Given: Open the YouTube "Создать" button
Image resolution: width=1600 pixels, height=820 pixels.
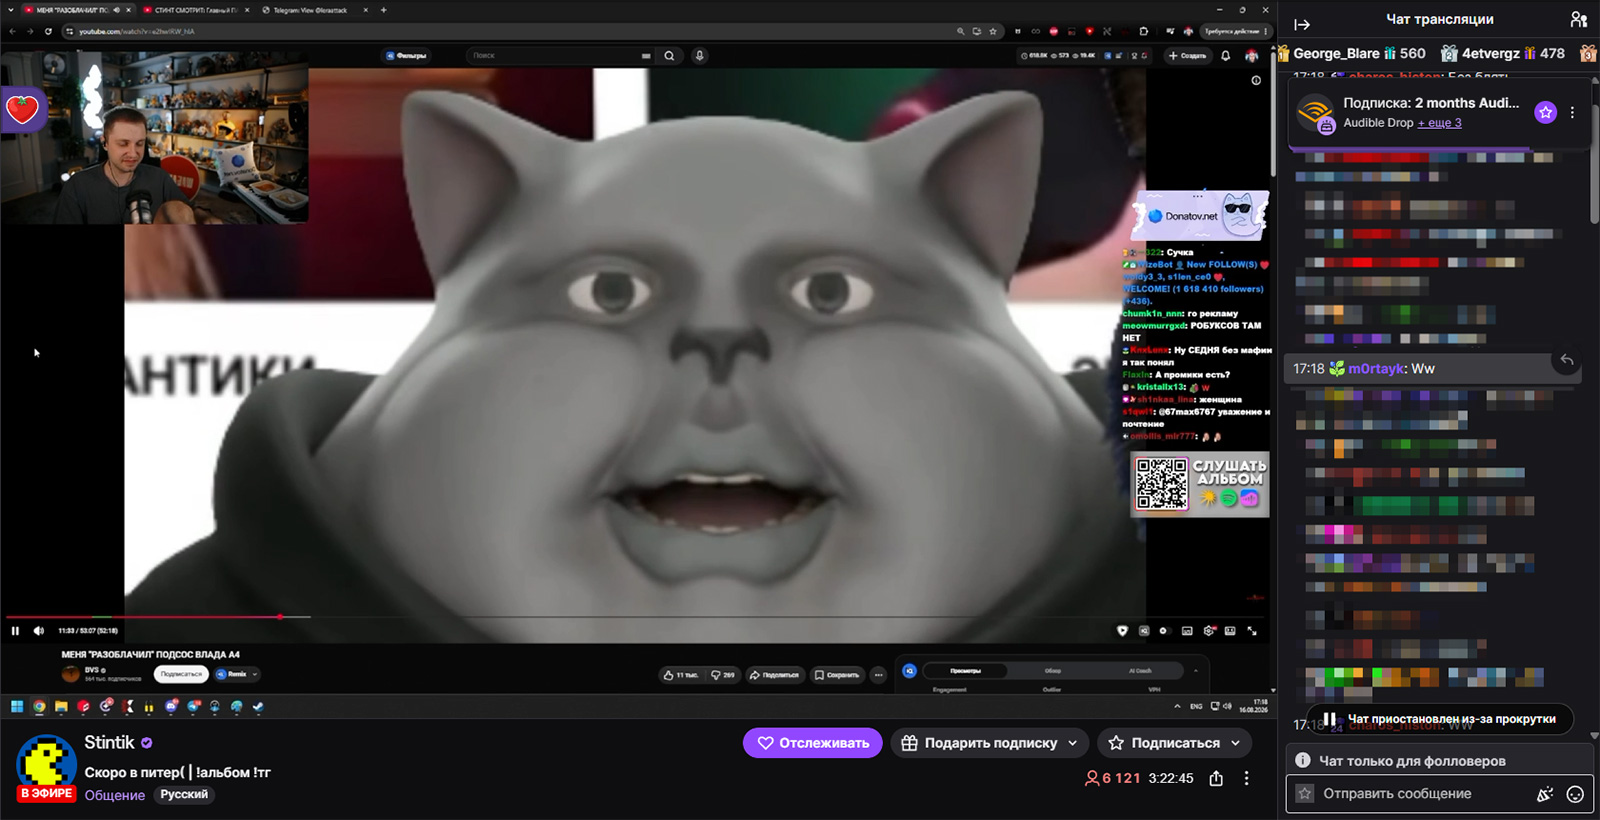Looking at the screenshot, I should [x=1187, y=56].
